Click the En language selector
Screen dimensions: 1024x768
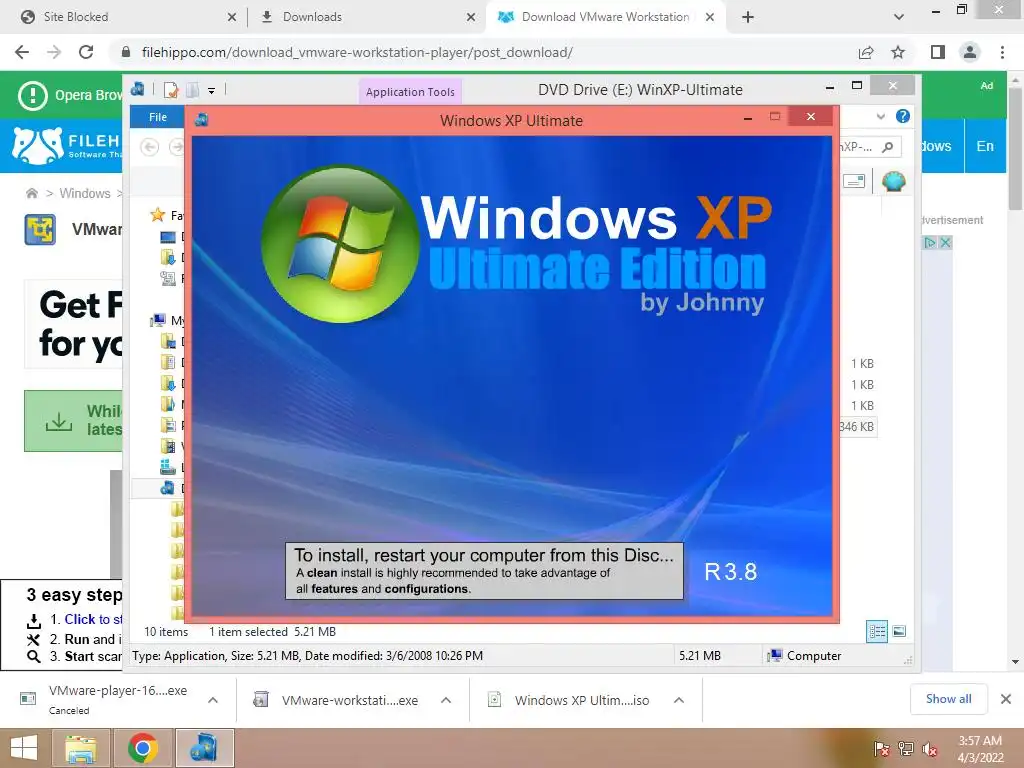pos(985,146)
